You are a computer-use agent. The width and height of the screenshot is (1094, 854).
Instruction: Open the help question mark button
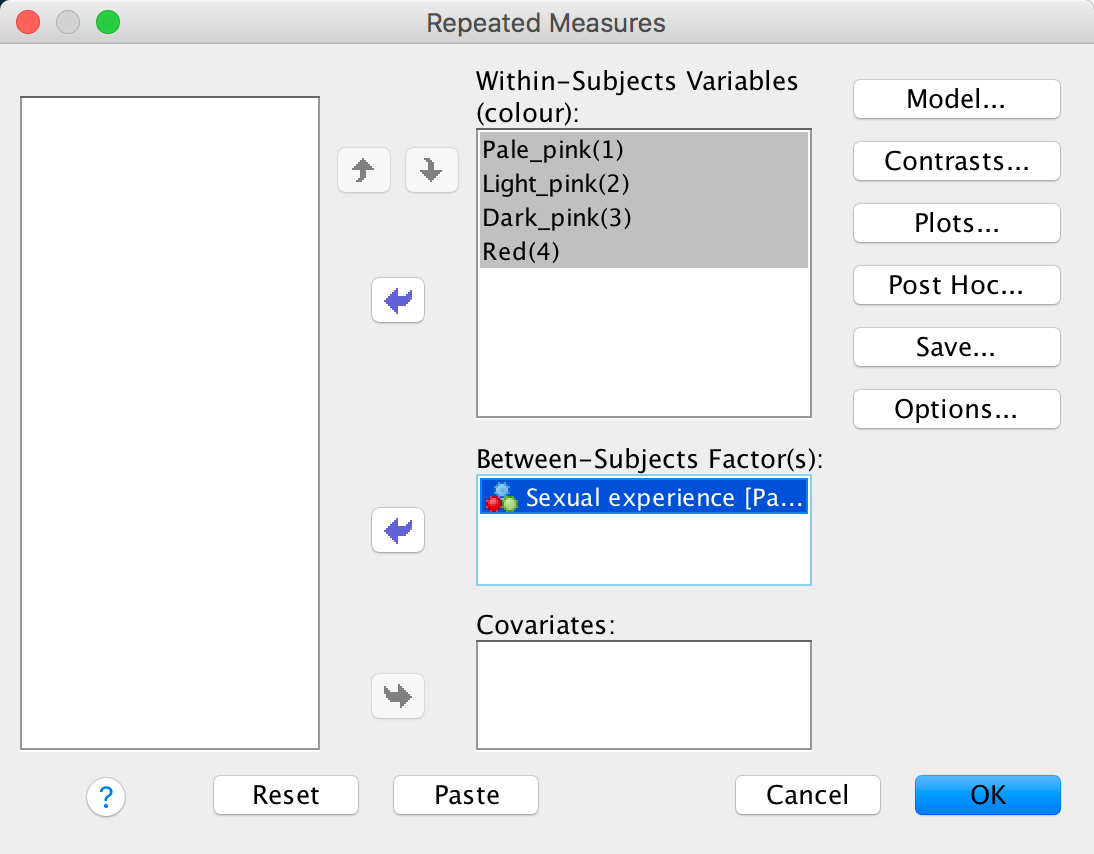tap(106, 797)
